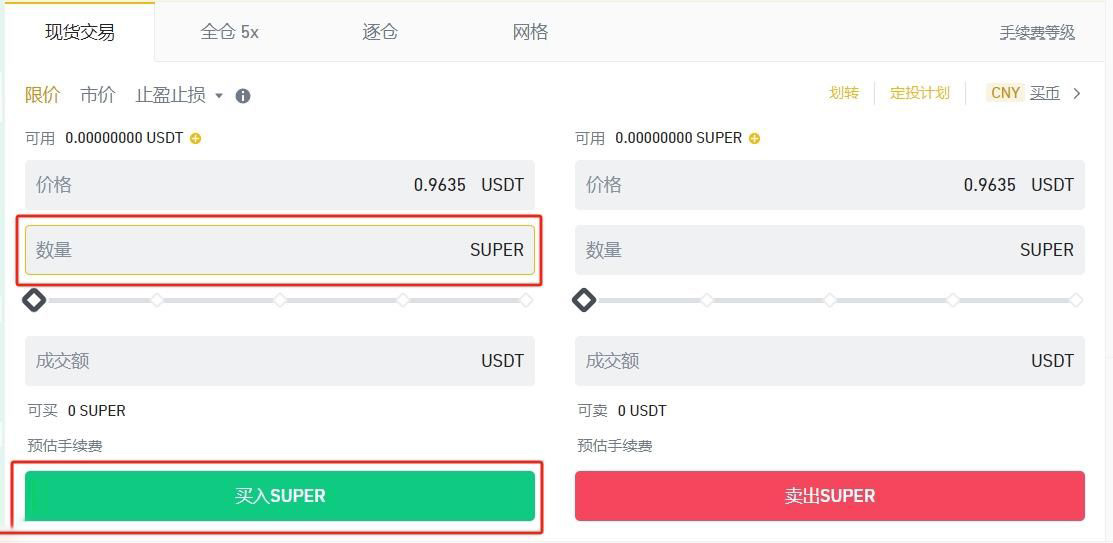Image resolution: width=1113 pixels, height=543 pixels.
Task: Open the 手续费等级 link
Action: (x=1037, y=33)
